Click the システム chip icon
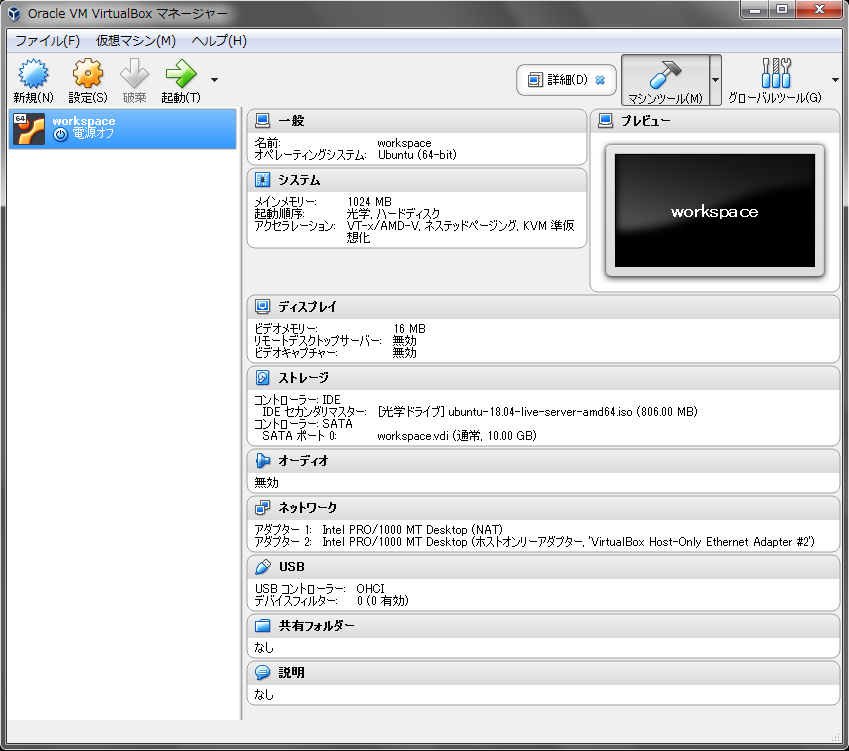849x751 pixels. point(263,180)
